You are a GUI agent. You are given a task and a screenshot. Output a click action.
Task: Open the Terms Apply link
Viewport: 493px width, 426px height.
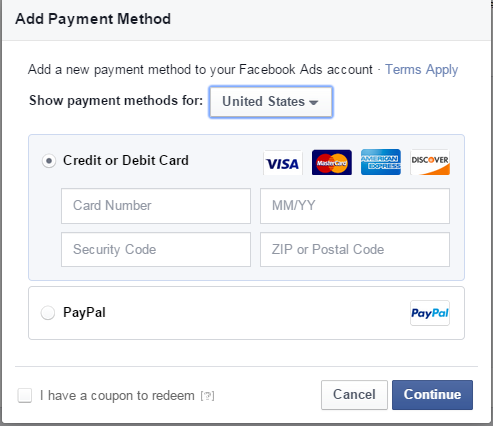tap(421, 70)
